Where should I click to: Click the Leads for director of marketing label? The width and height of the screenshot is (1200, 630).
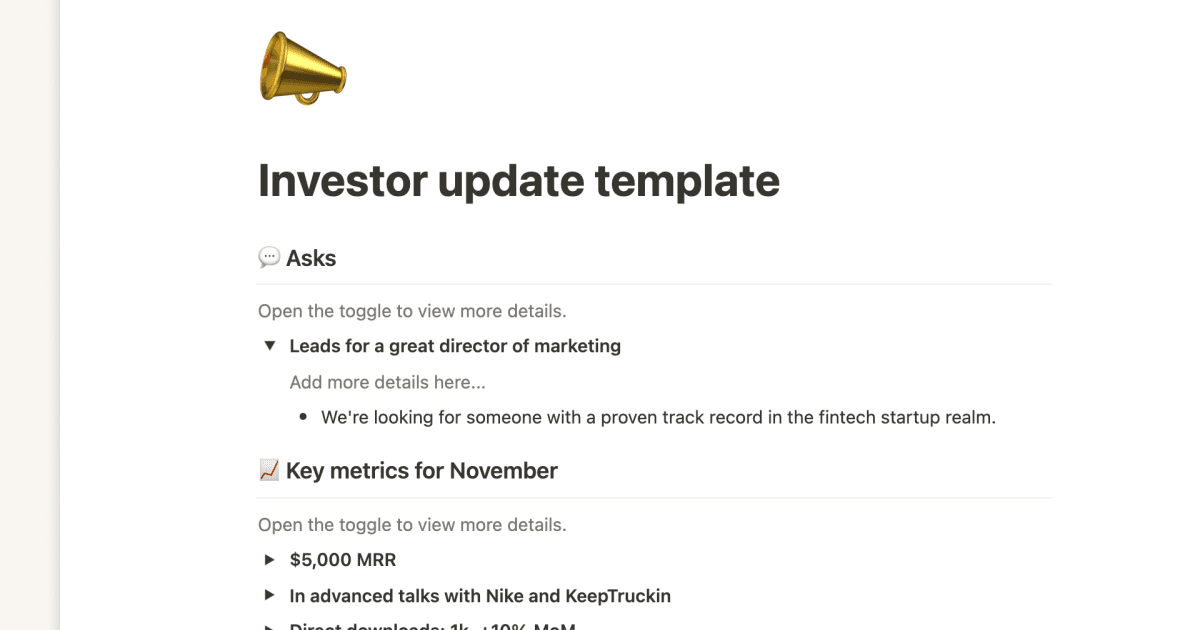(455, 345)
